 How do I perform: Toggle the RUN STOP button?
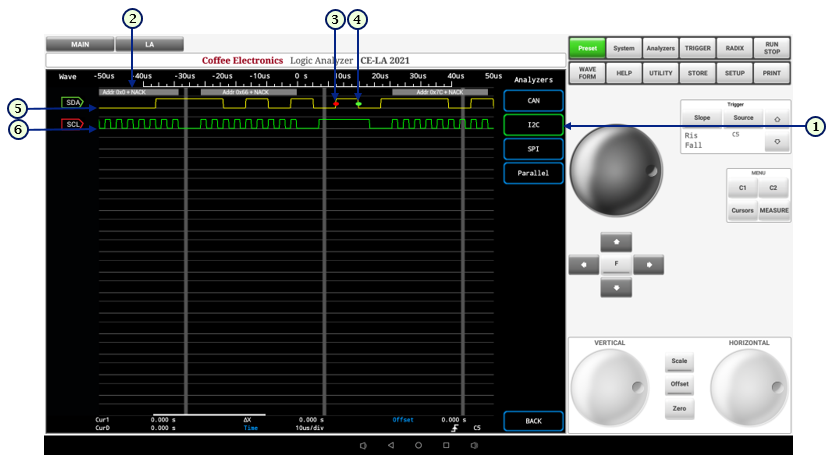(771, 47)
